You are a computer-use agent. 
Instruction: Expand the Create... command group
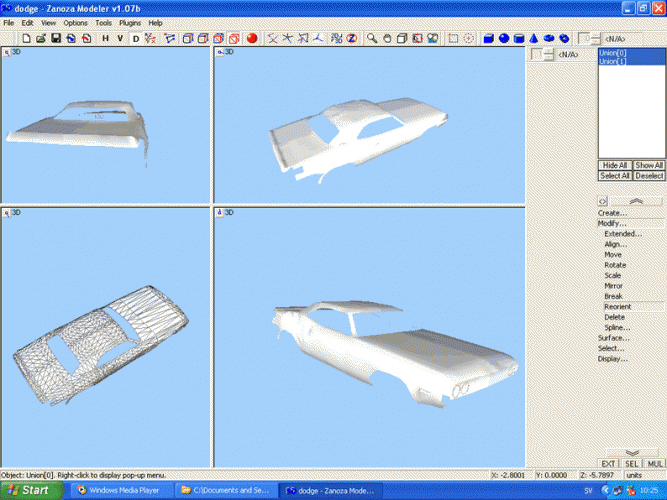tap(613, 212)
